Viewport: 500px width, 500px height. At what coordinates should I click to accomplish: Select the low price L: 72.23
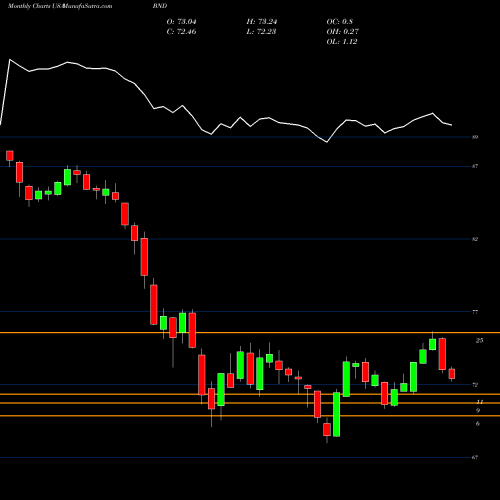coord(262,32)
